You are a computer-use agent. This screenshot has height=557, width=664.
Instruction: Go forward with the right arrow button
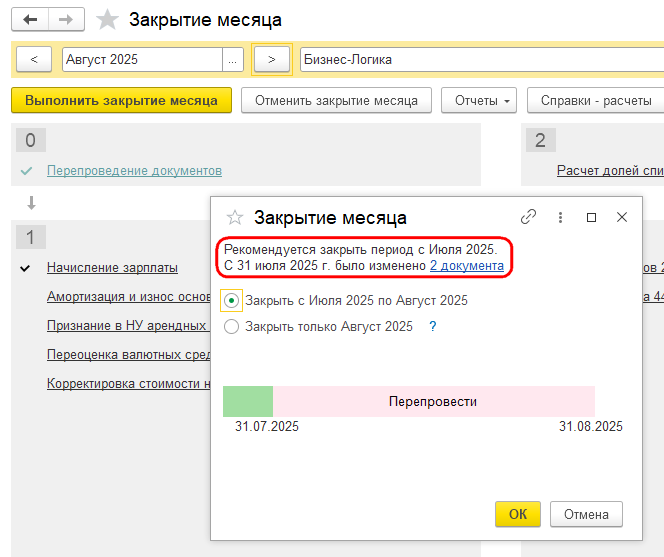(66, 19)
